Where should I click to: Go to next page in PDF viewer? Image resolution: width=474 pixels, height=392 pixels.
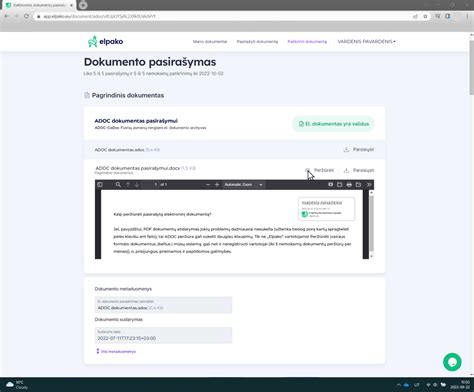[137, 184]
